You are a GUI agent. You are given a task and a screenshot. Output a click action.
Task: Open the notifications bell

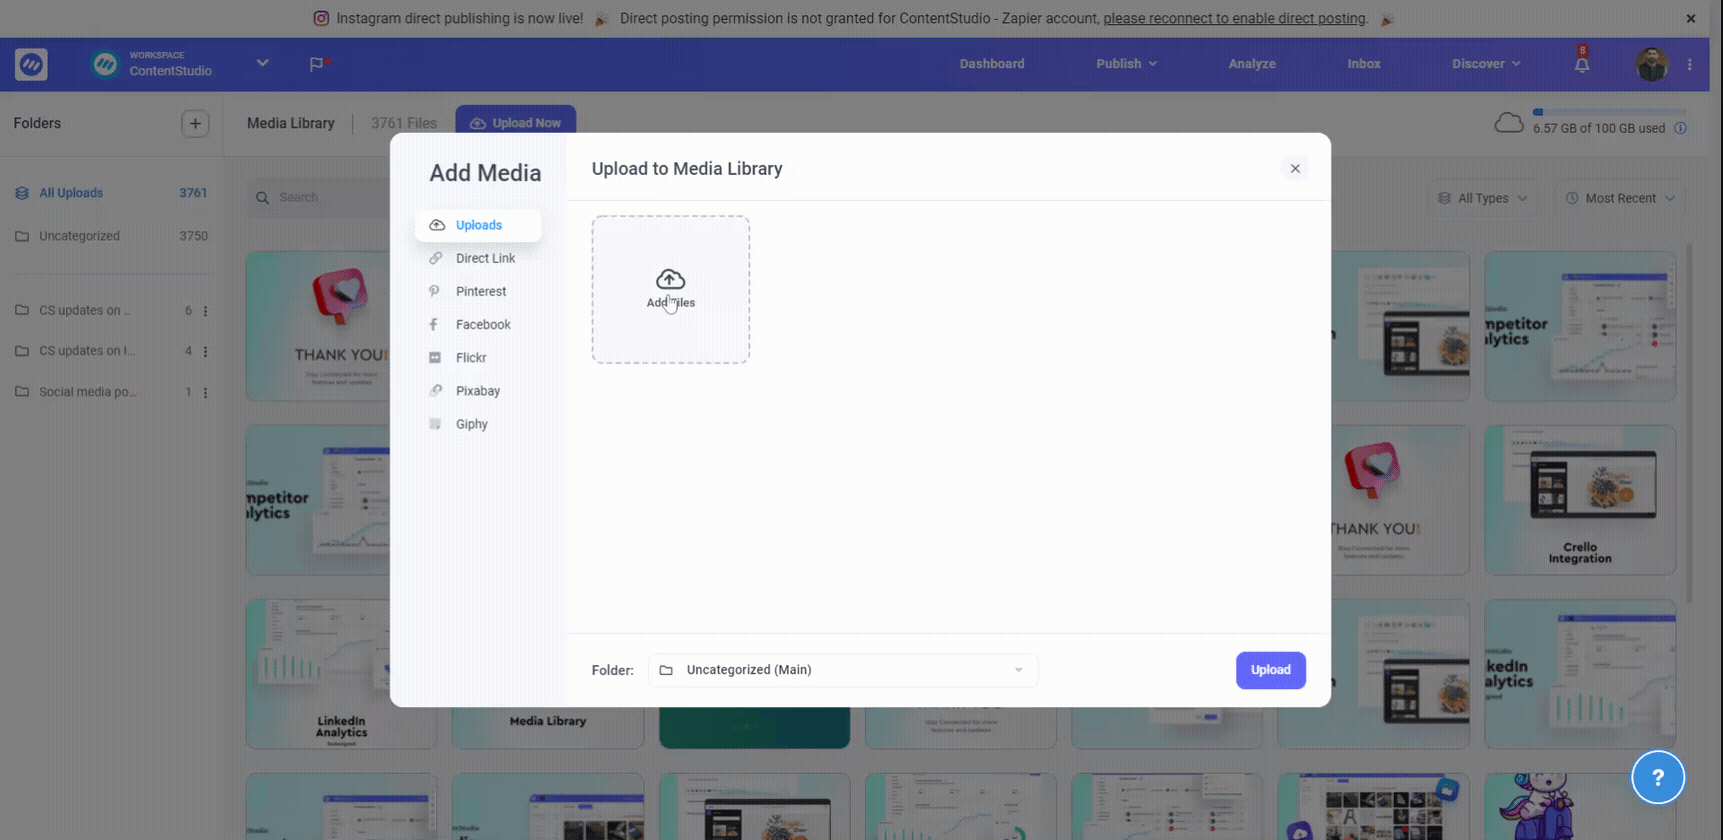point(1582,64)
